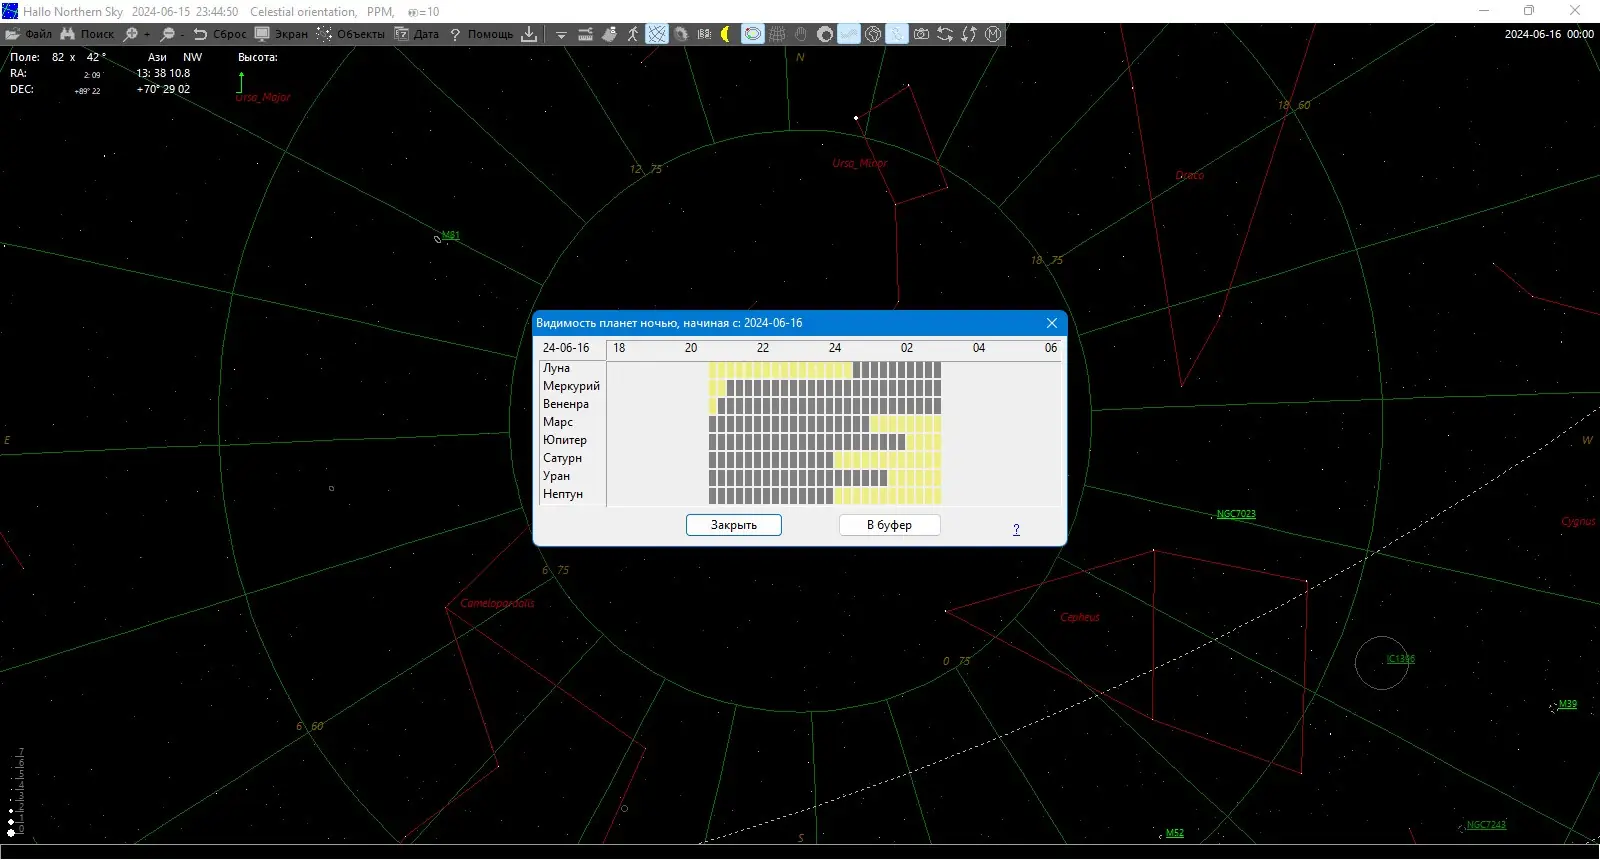
Task: Click the В буфер copy button
Action: pyautogui.click(x=889, y=525)
